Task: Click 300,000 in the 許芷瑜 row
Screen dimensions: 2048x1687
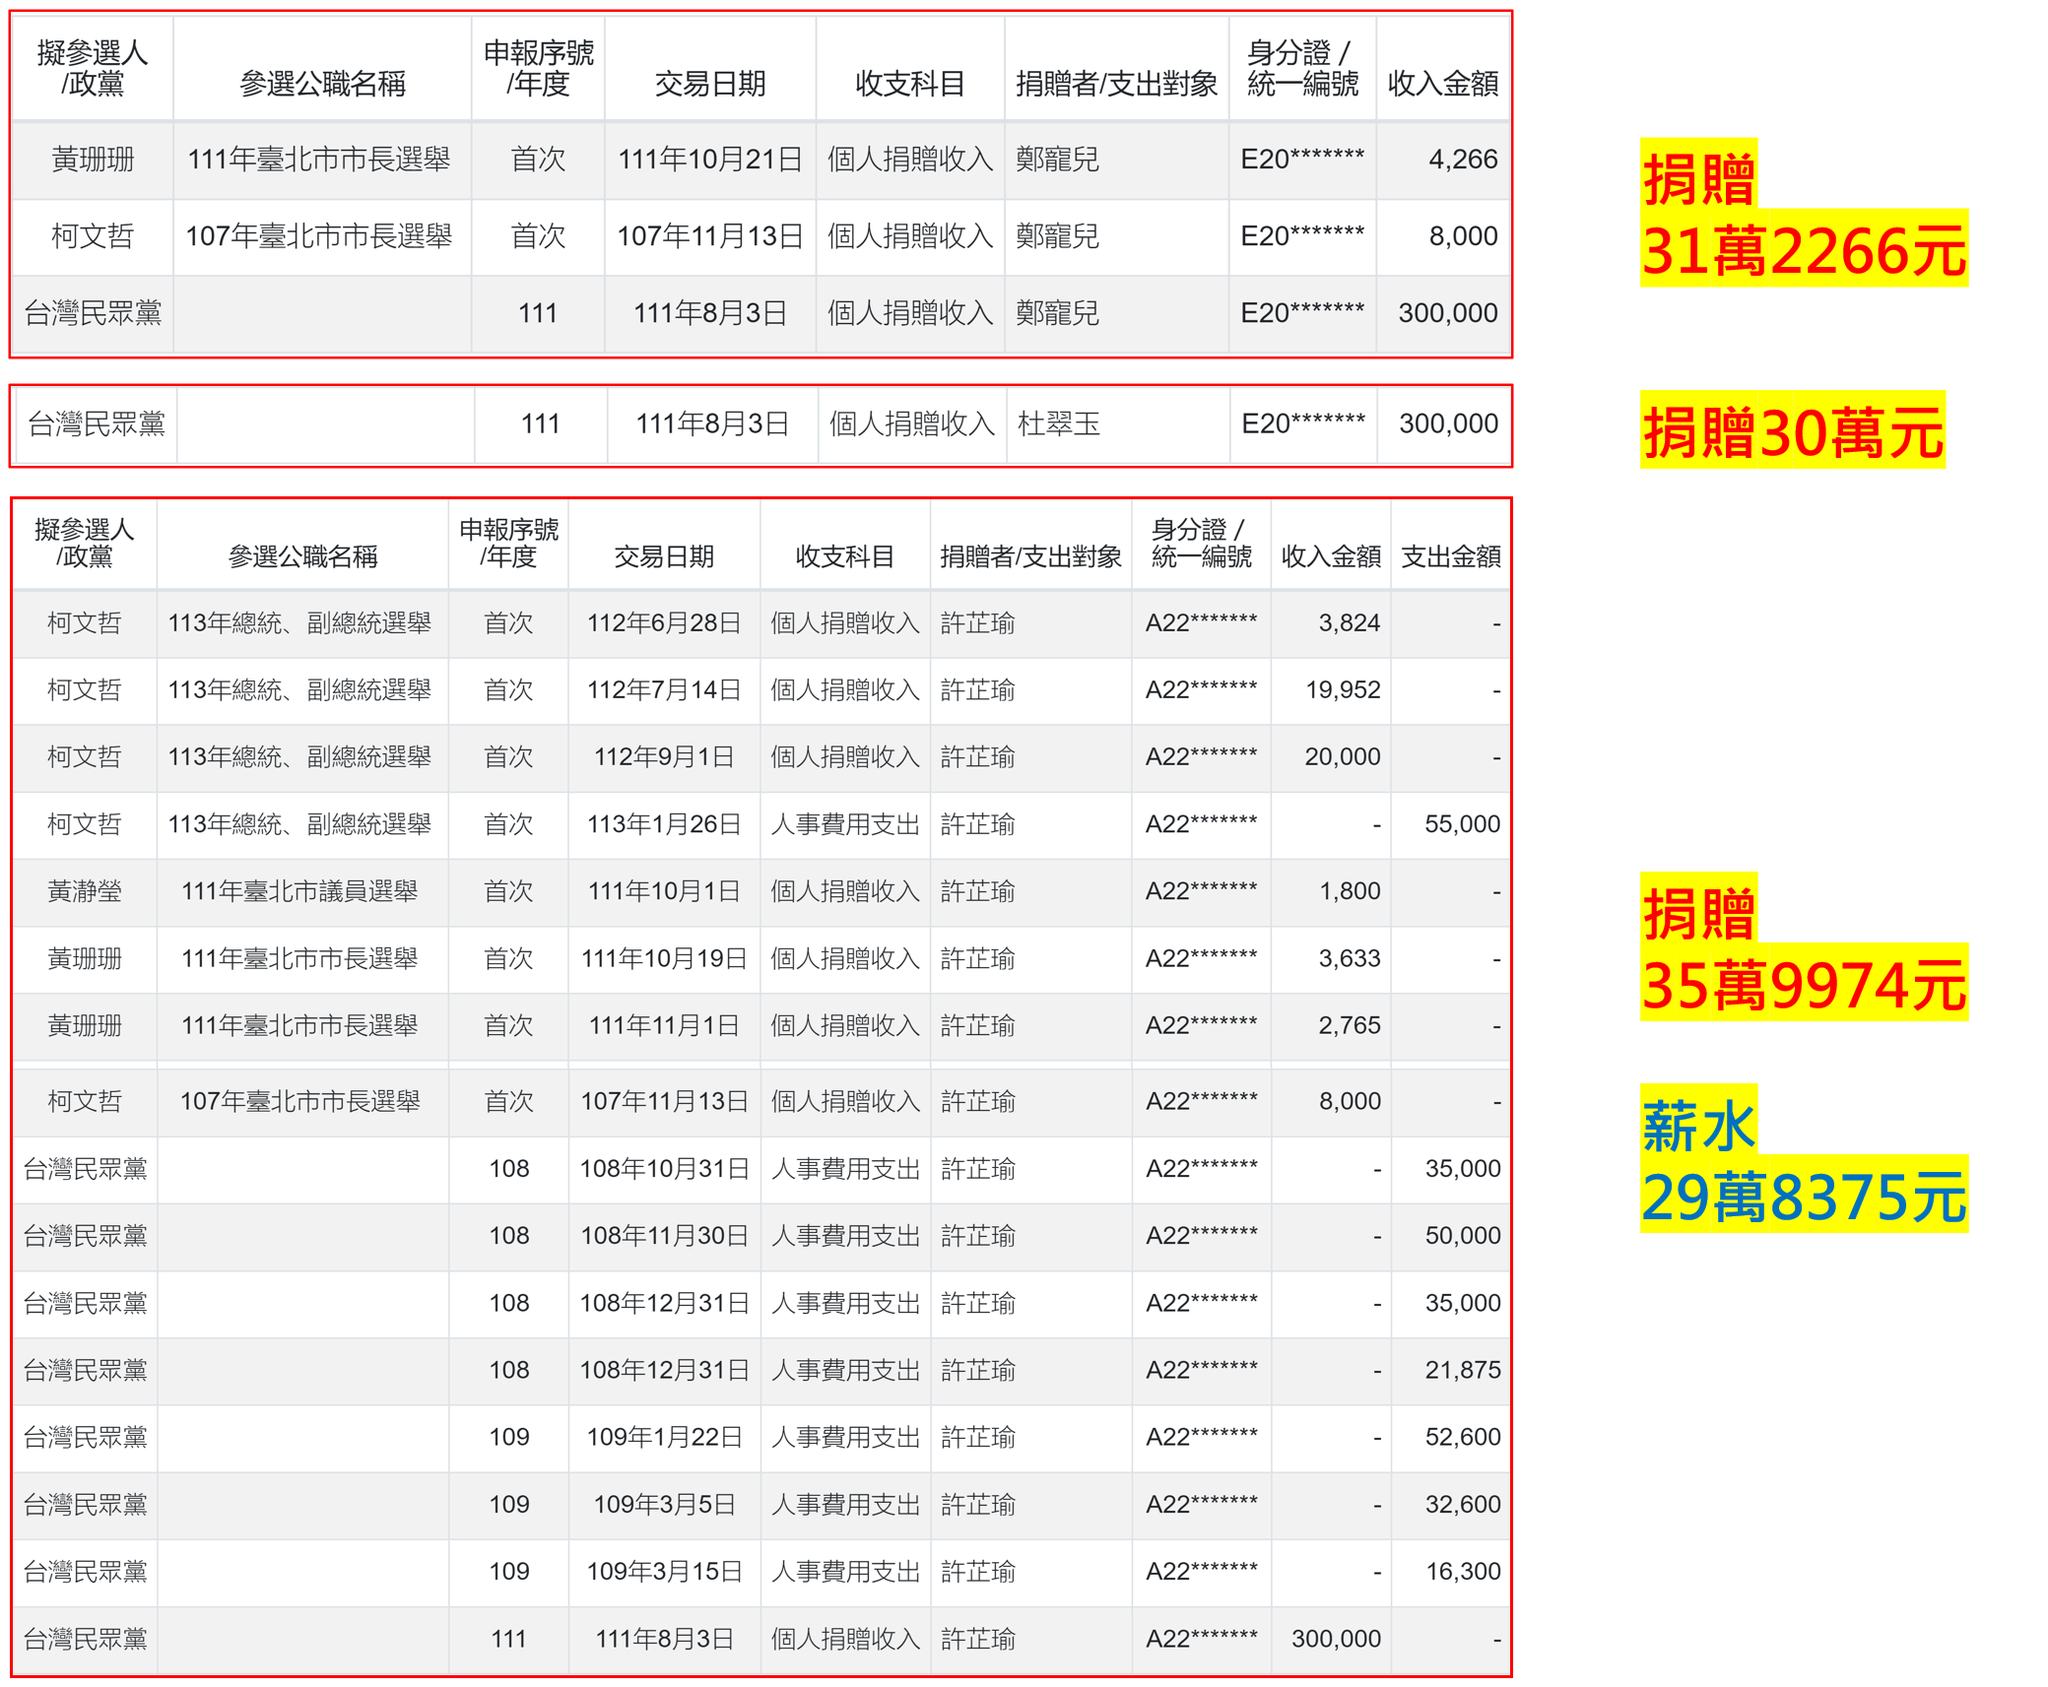Action: tap(1335, 1639)
